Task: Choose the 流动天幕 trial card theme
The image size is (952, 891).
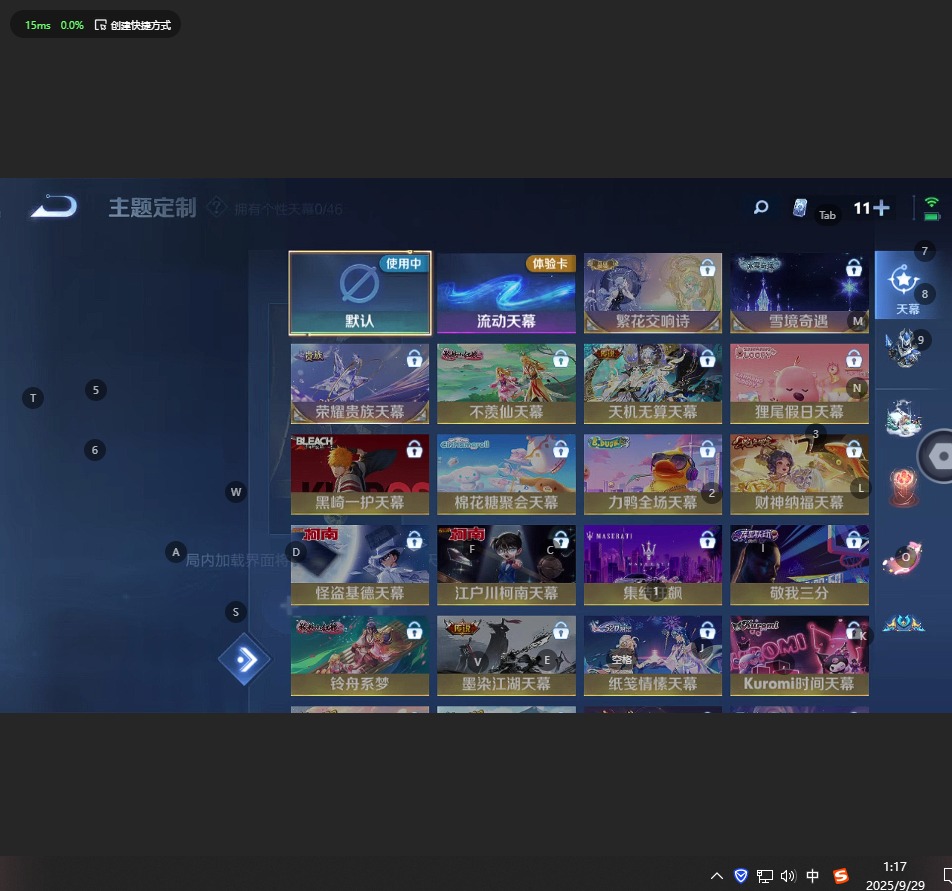Action: [x=506, y=293]
